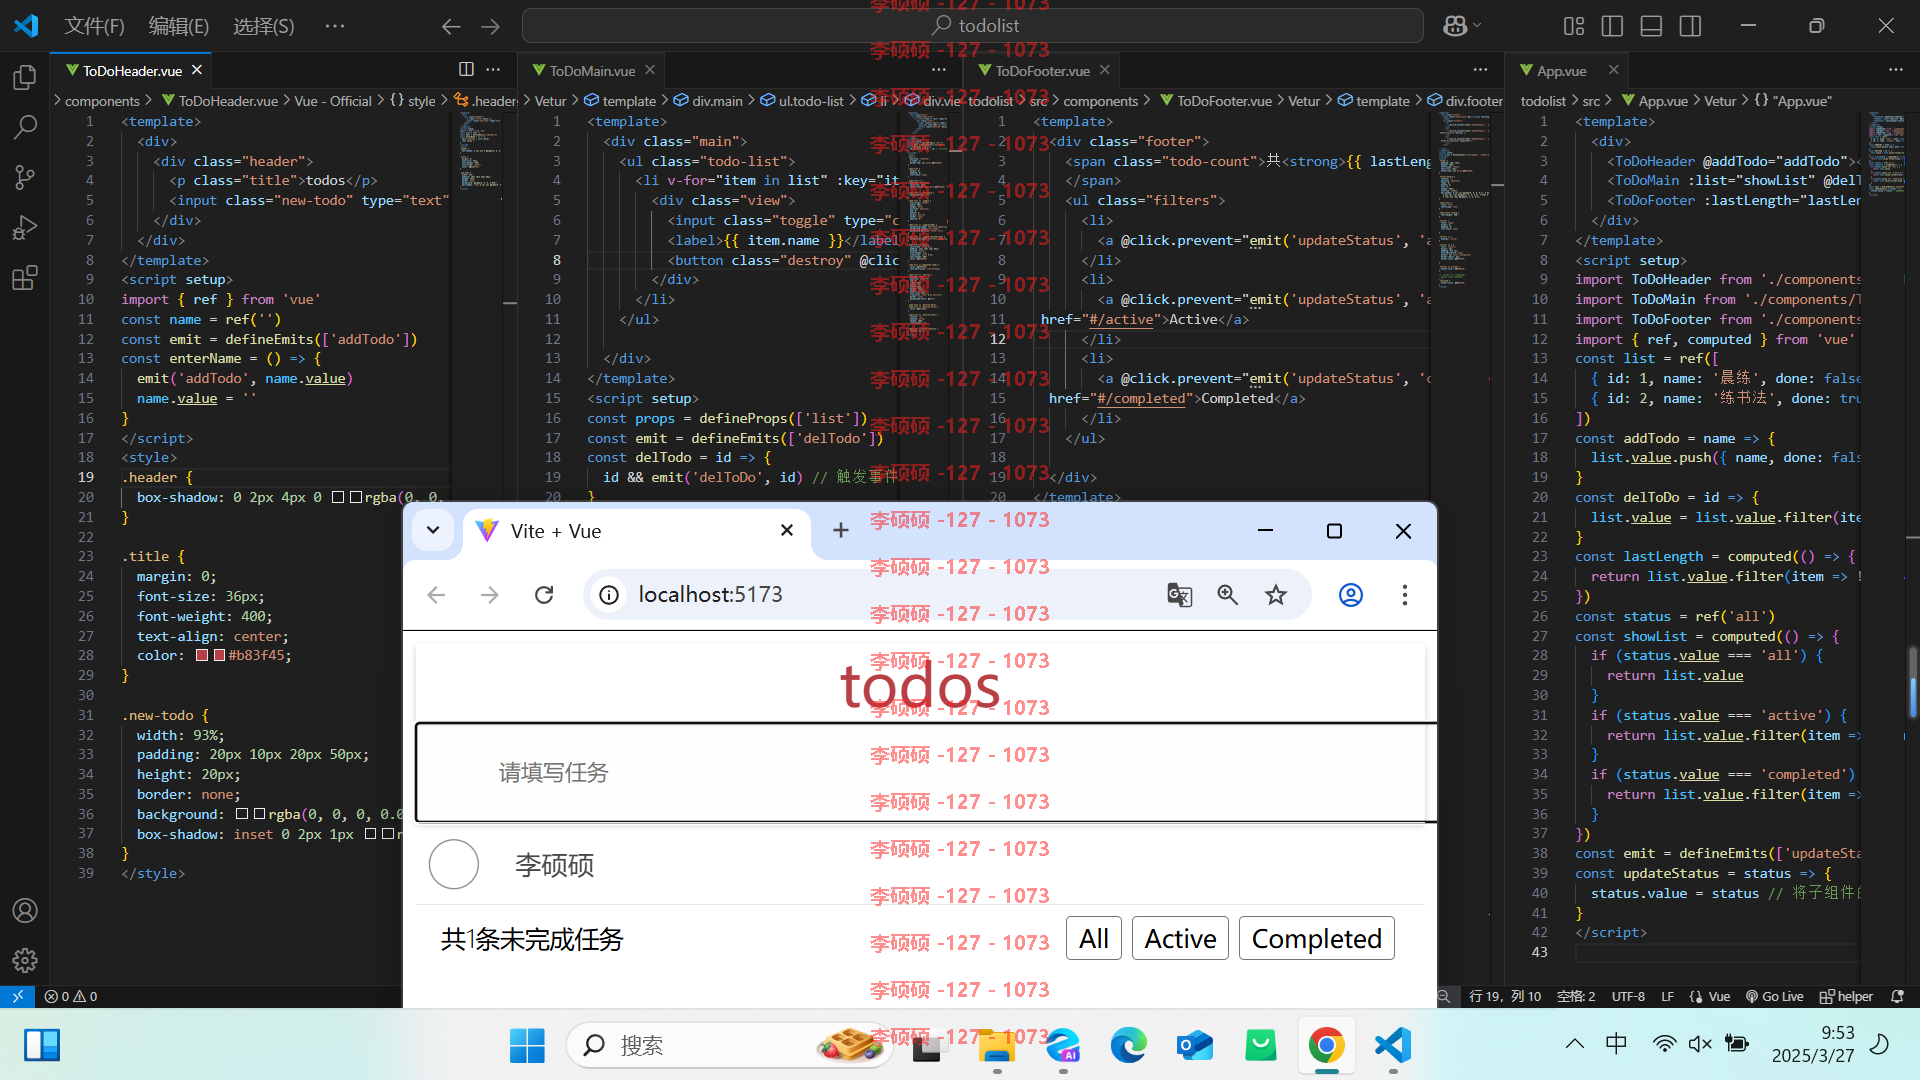
Task: Toggle the round checkbox for 李硕硕
Action: click(454, 864)
